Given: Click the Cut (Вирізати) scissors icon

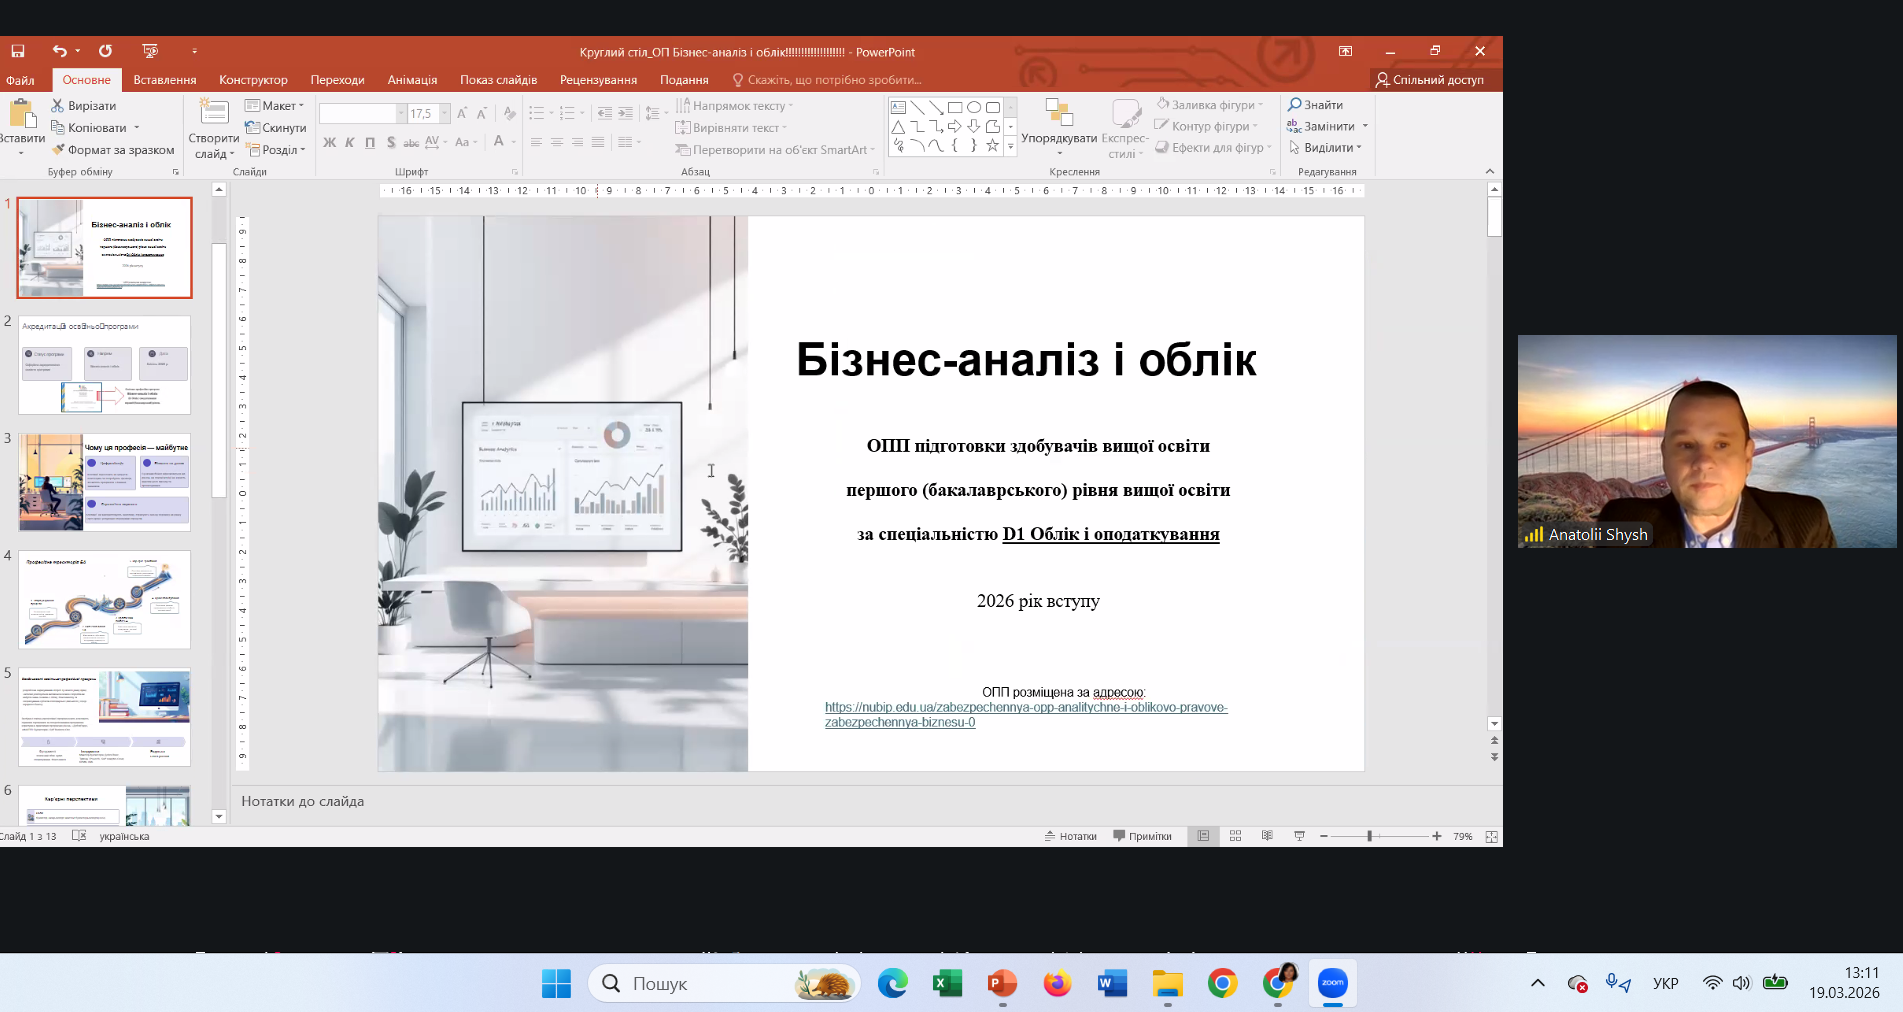Looking at the screenshot, I should (x=58, y=106).
